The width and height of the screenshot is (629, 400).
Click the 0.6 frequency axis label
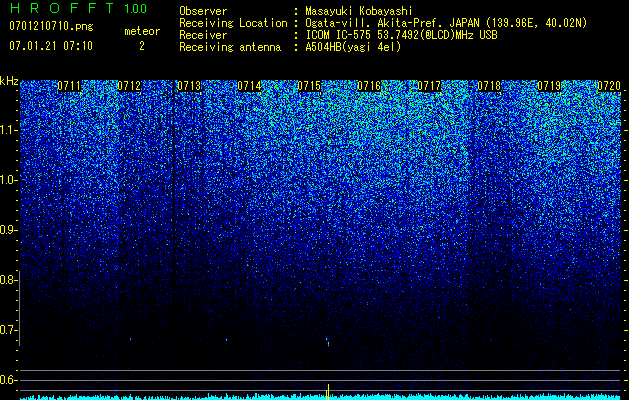[8, 380]
